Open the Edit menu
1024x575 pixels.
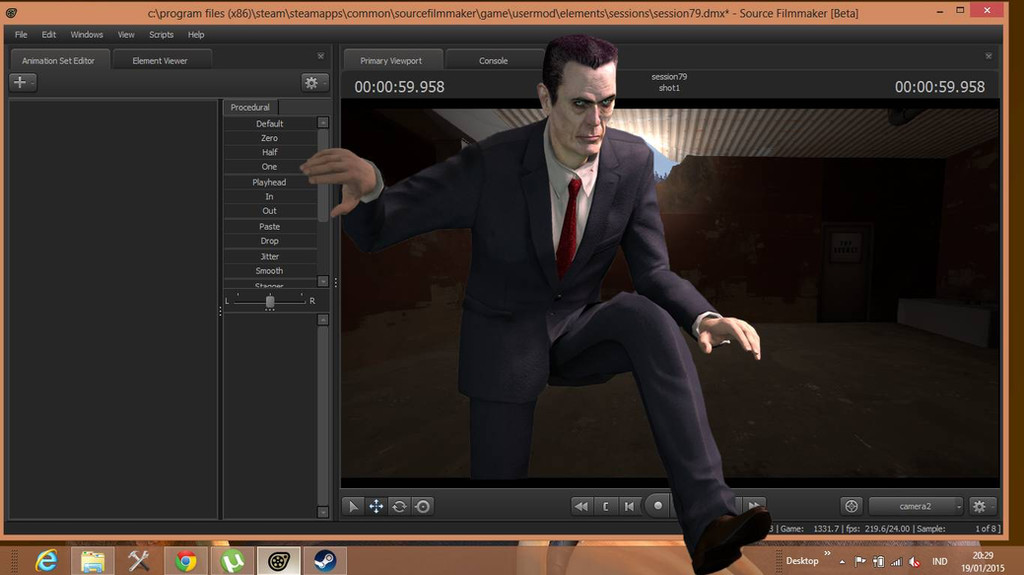pyautogui.click(x=49, y=35)
